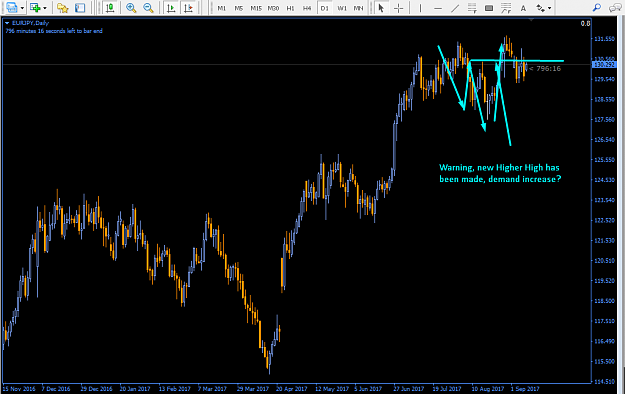Select the candlestick chart type icon

(110, 8)
